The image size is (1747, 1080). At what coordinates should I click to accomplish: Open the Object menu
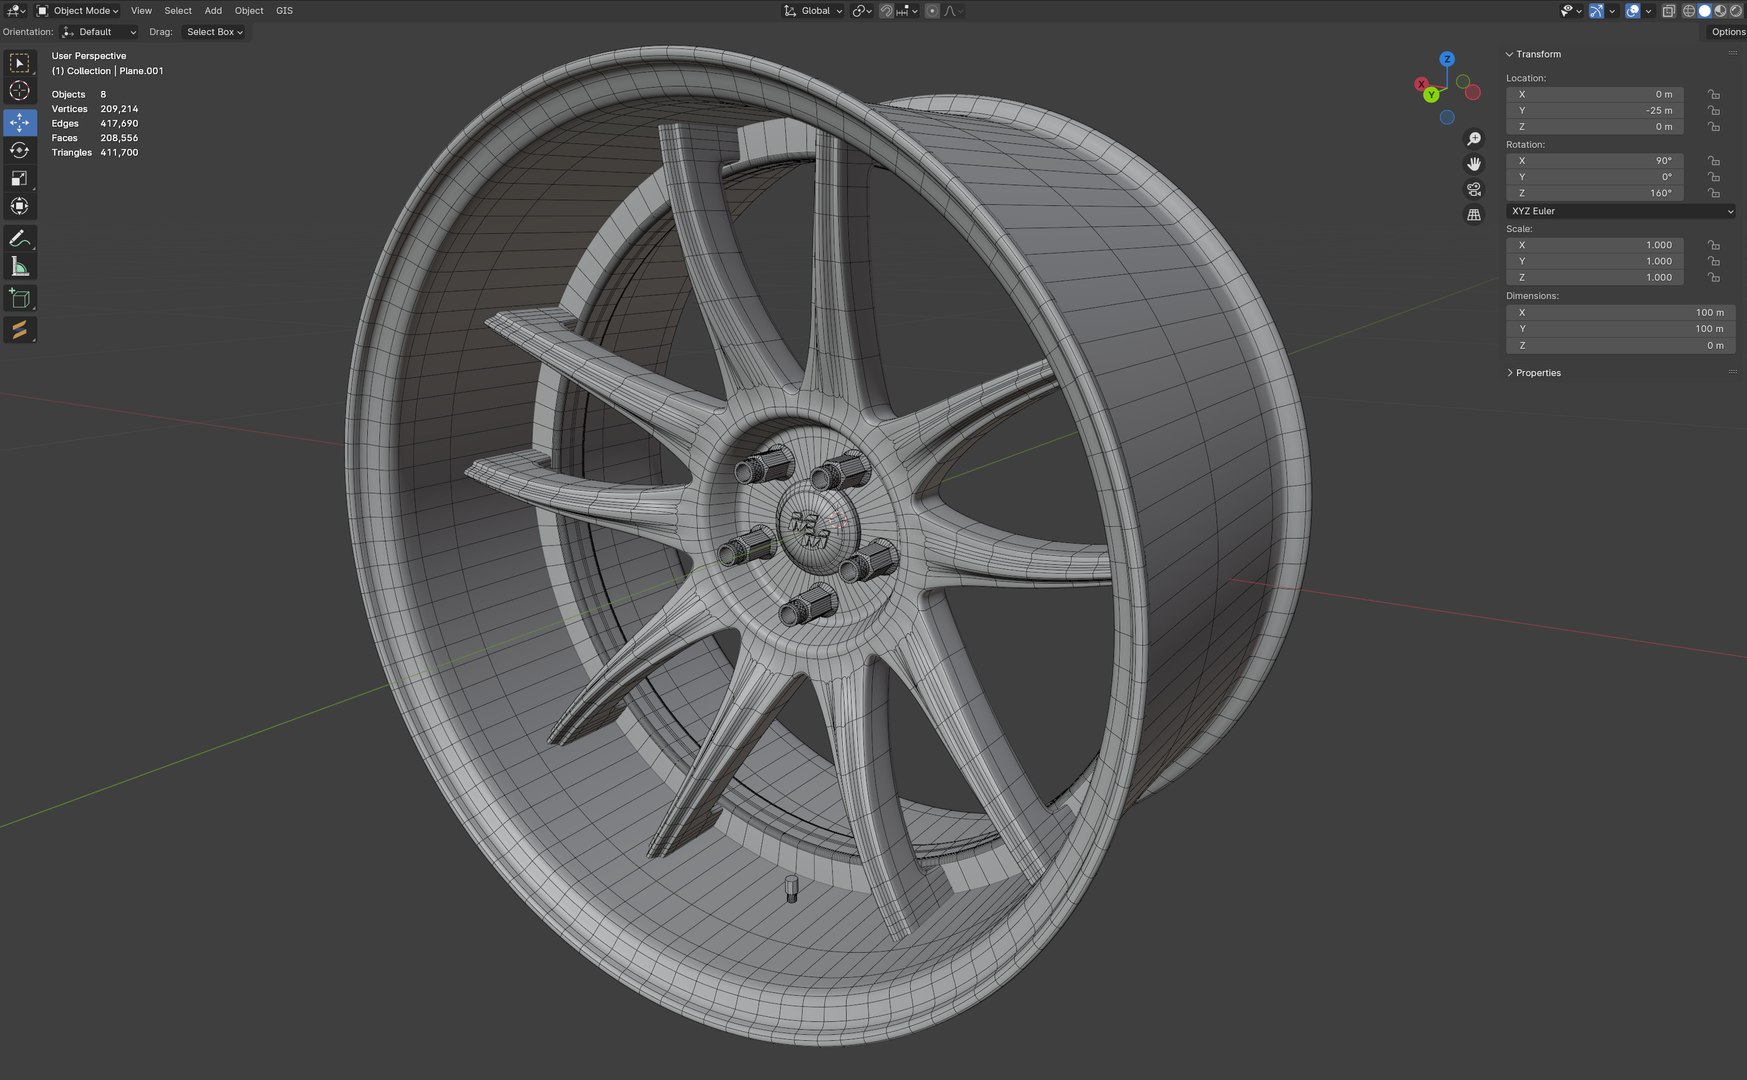point(249,11)
